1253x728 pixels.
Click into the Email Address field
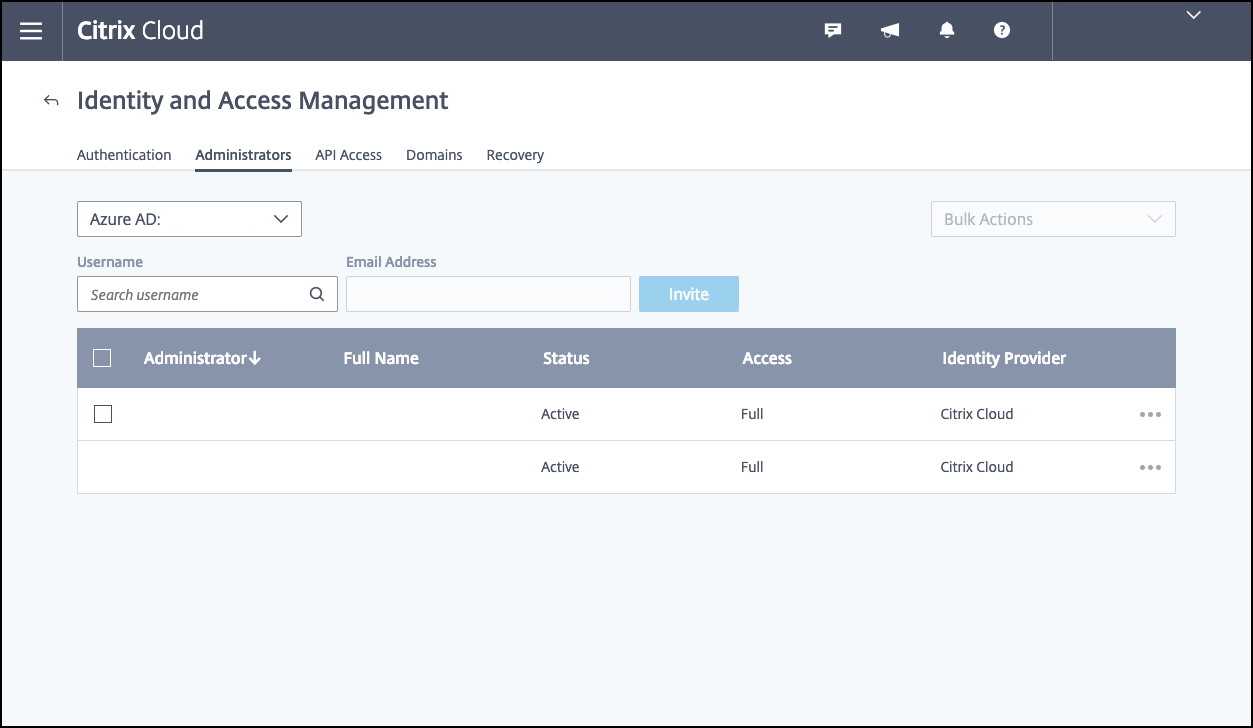[x=488, y=294]
